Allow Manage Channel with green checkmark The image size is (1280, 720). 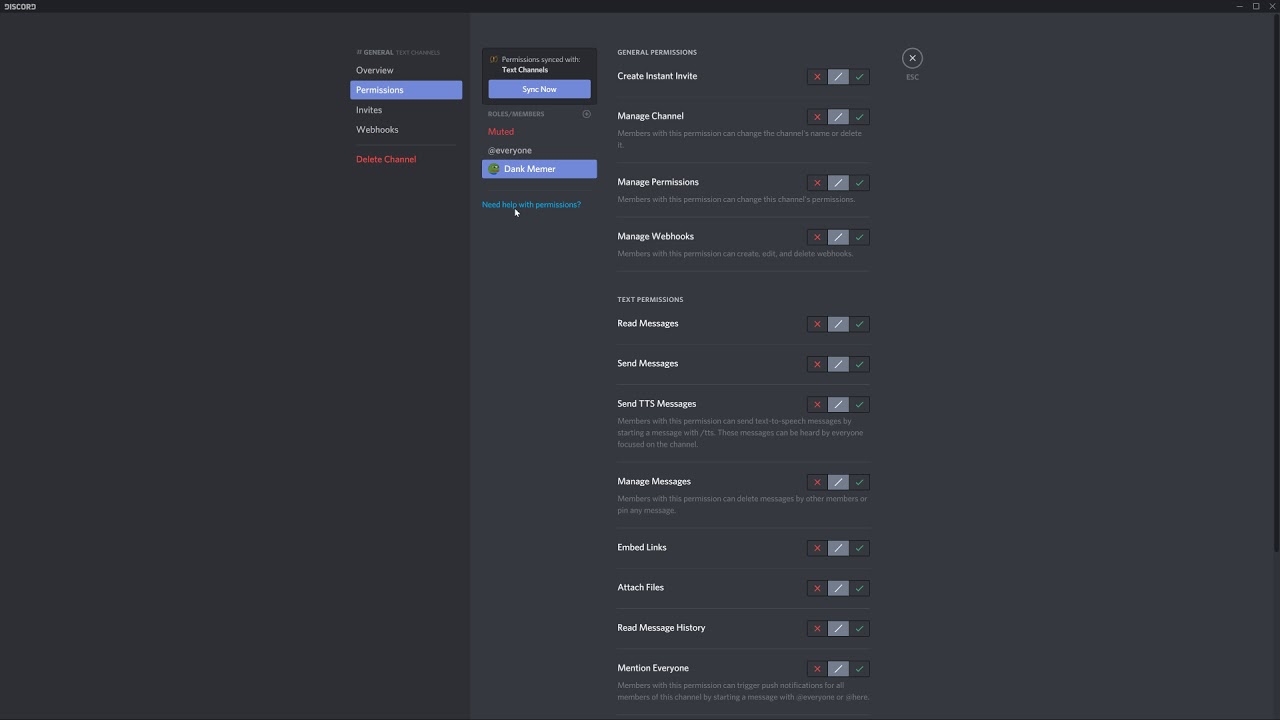(859, 117)
